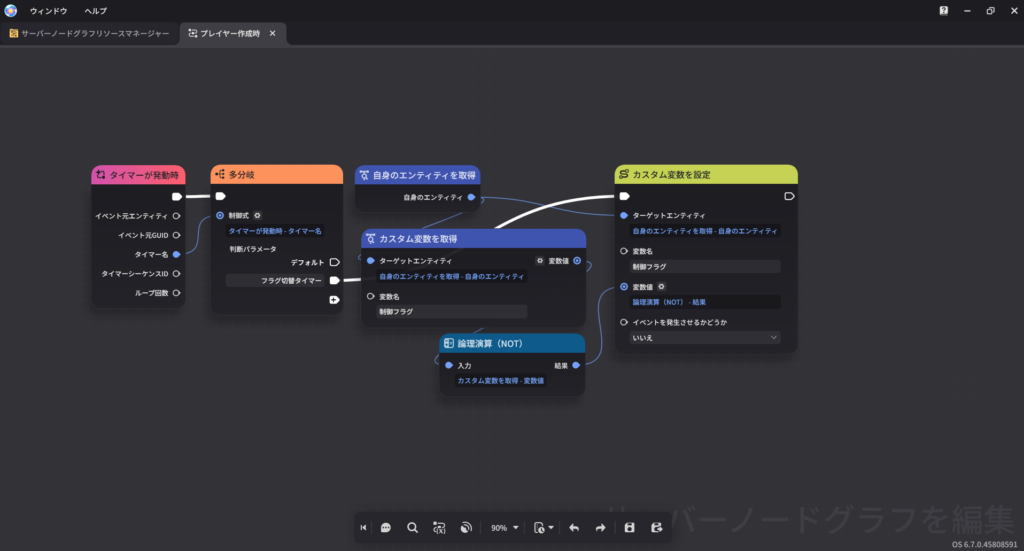Click the undo arrow
1024x551 pixels.
[574, 527]
